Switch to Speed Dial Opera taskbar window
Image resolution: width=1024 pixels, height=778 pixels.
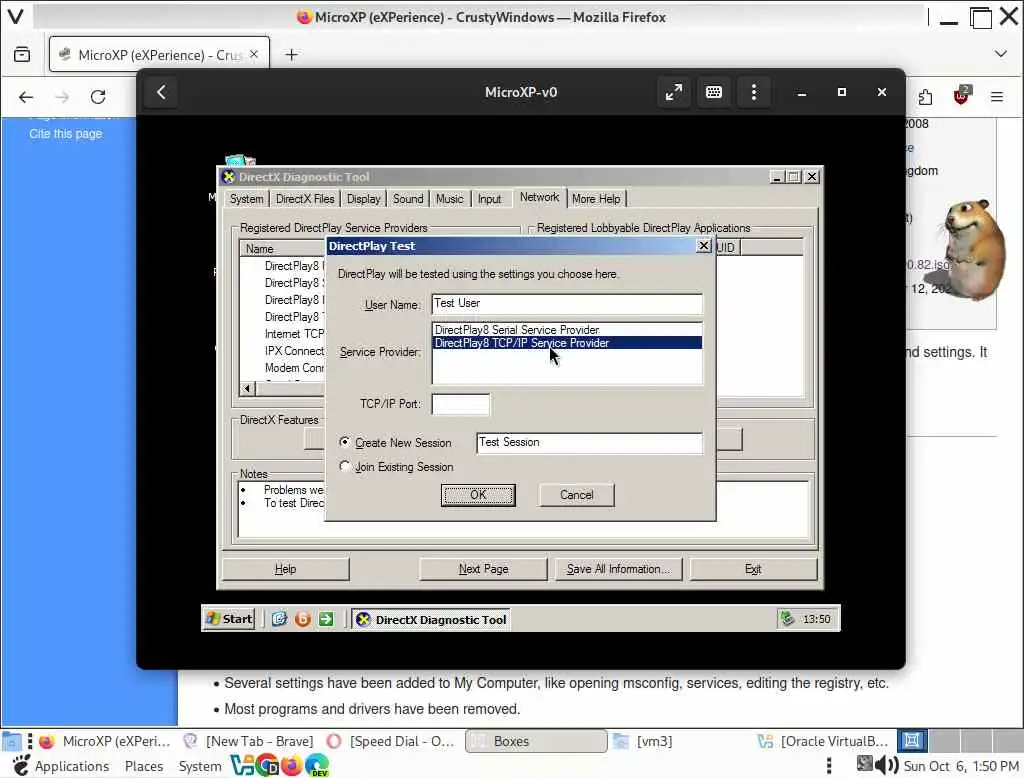pos(391,741)
